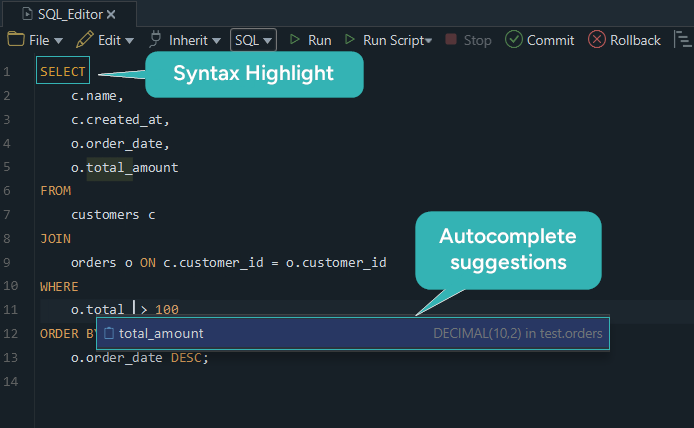The width and height of the screenshot is (694, 428).
Task: Expand the Edit dropdown arrow
Action: [129, 41]
